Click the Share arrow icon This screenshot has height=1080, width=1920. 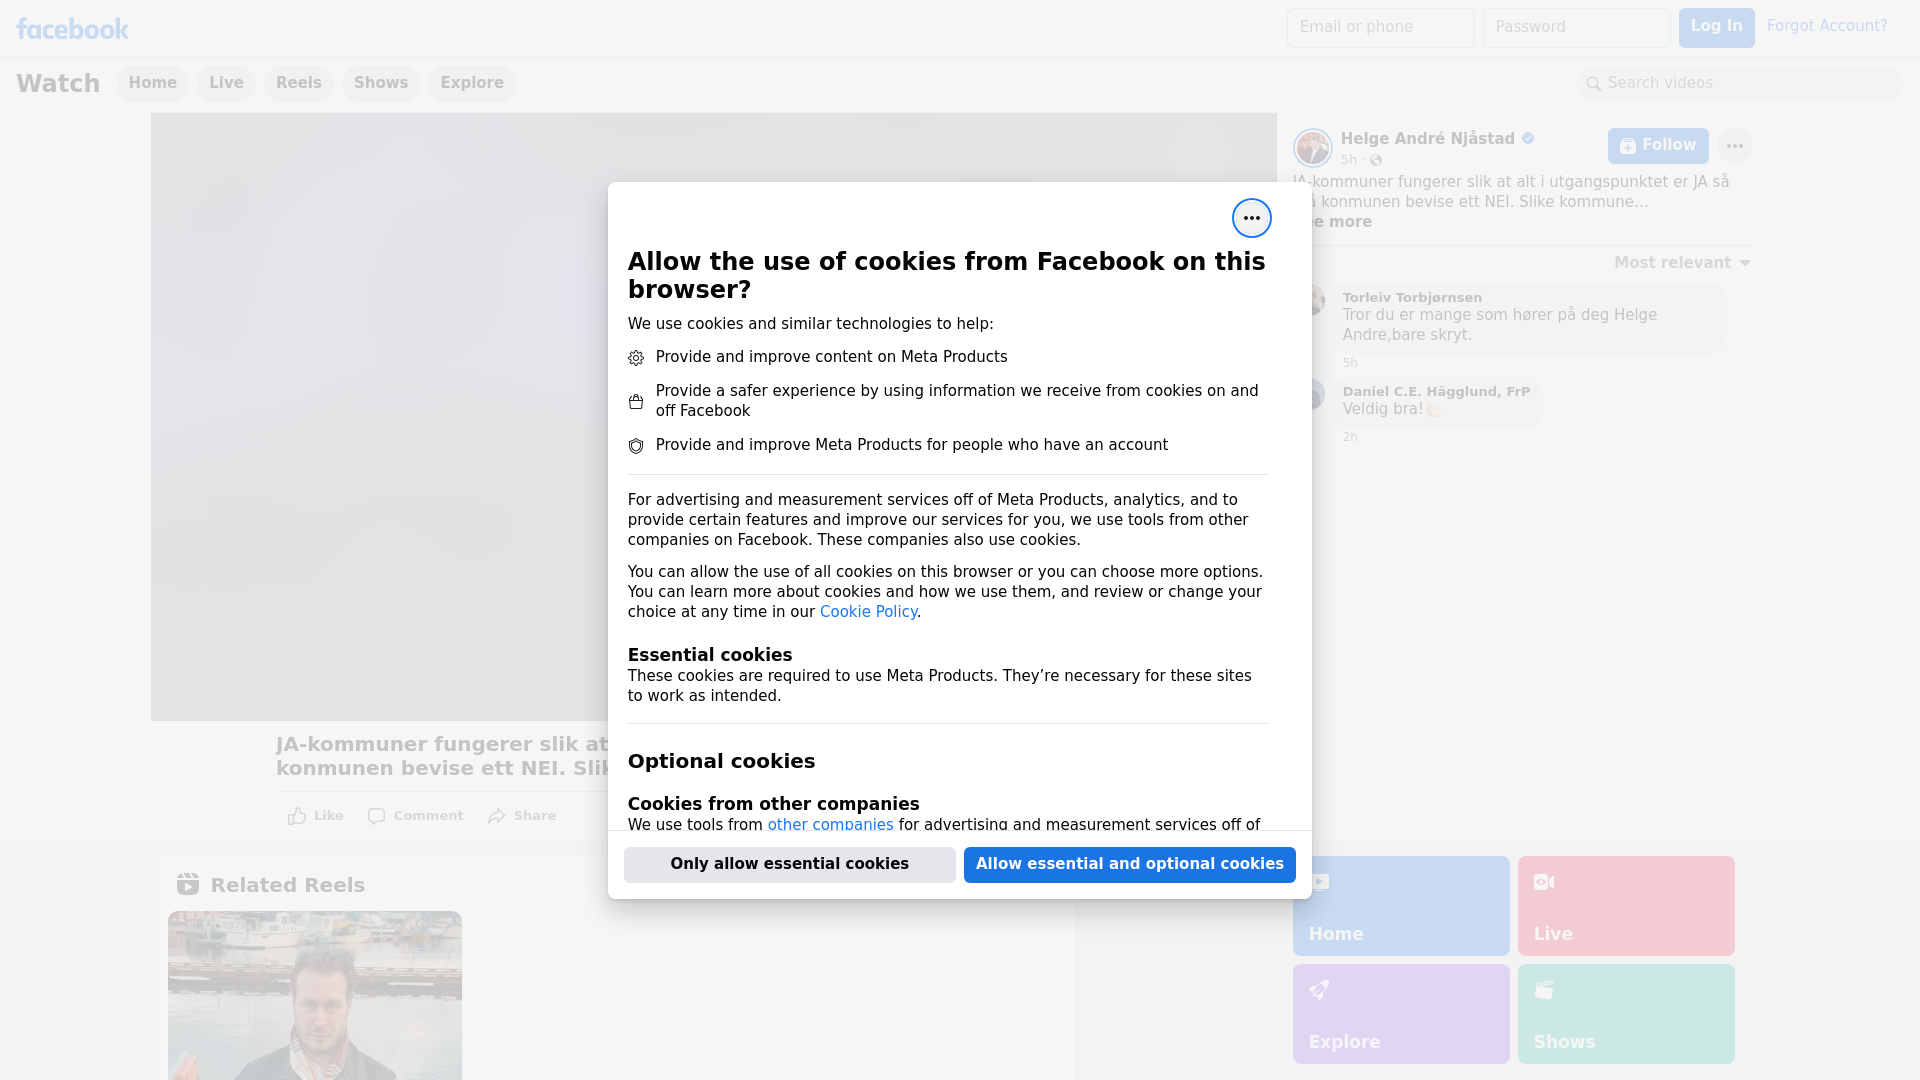[x=497, y=816]
